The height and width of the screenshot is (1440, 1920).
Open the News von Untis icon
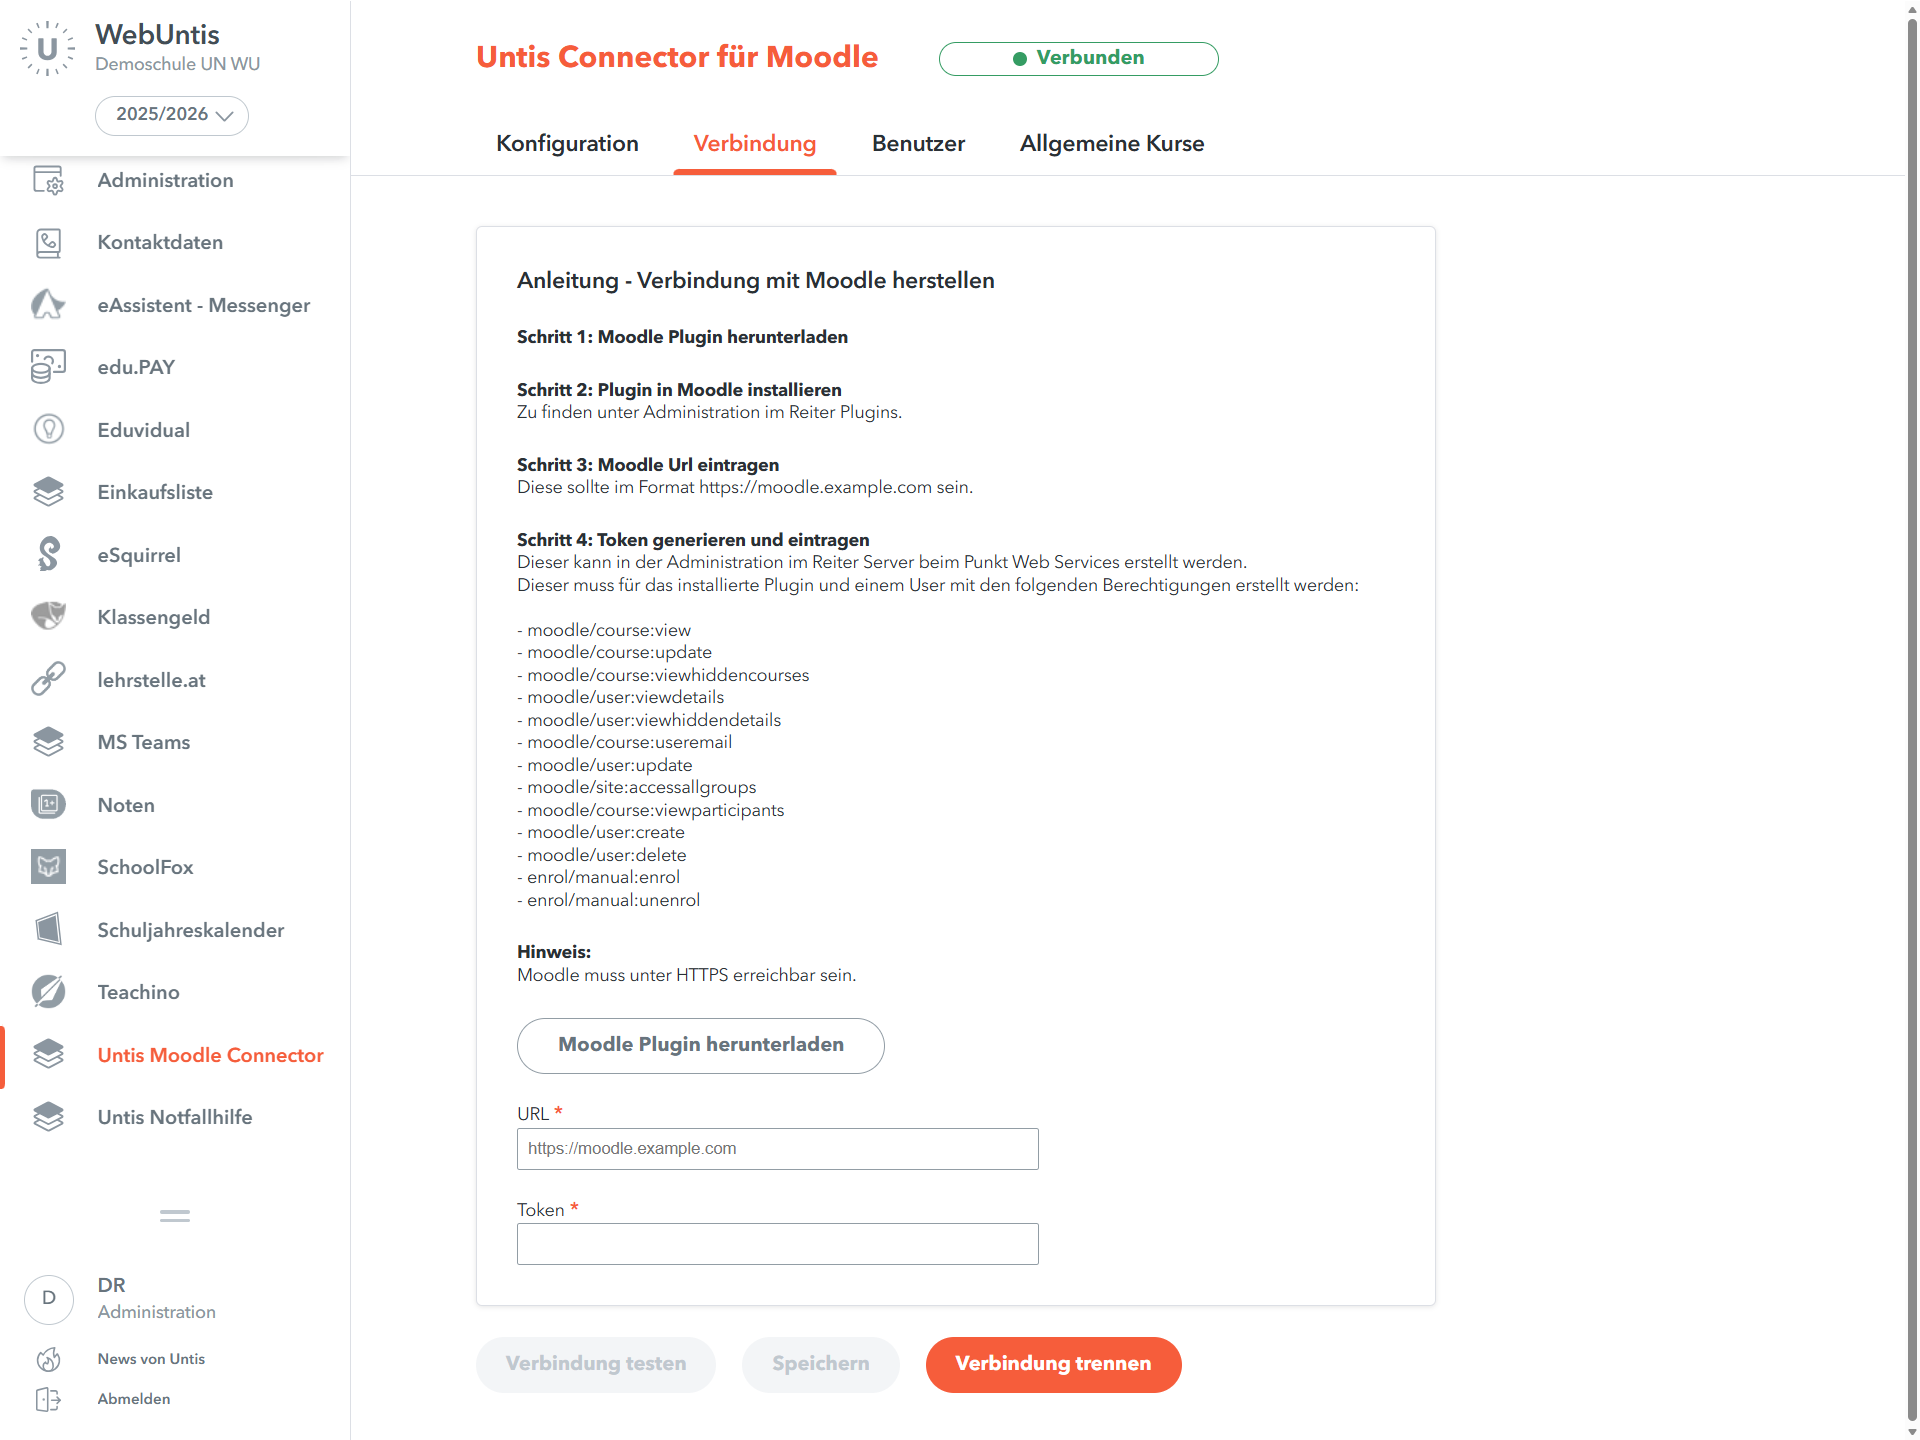coord(48,1359)
